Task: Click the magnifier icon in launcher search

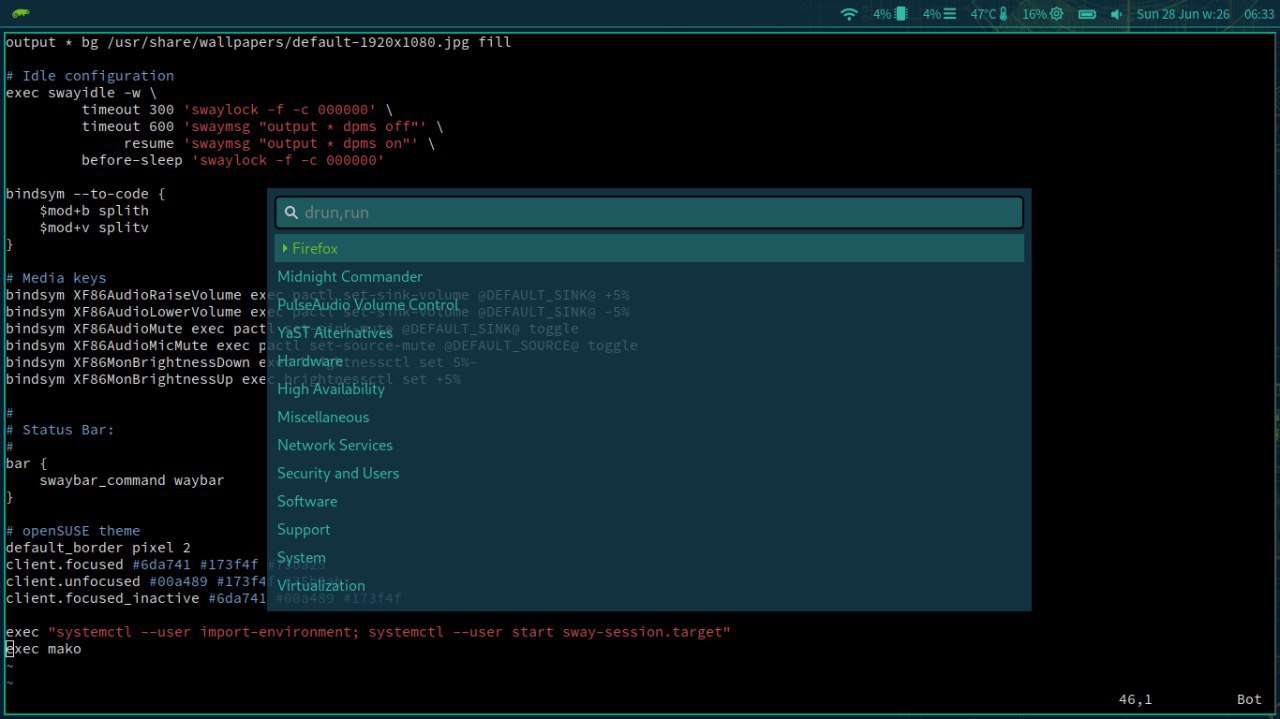Action: 291,212
